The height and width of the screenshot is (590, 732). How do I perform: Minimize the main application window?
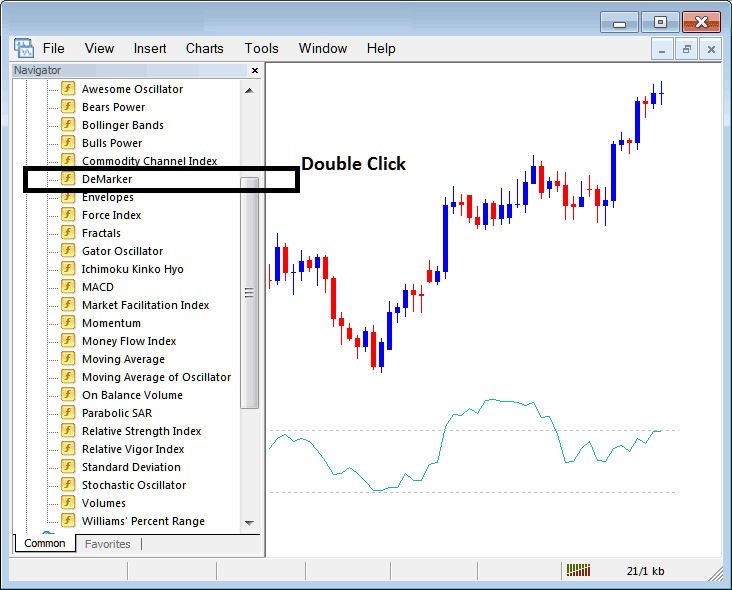[x=619, y=22]
